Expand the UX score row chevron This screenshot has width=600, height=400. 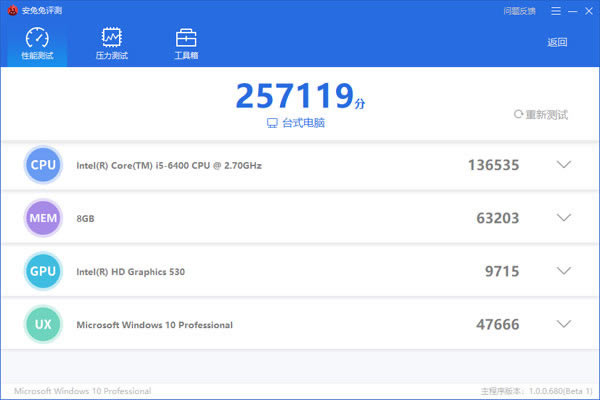pos(564,324)
